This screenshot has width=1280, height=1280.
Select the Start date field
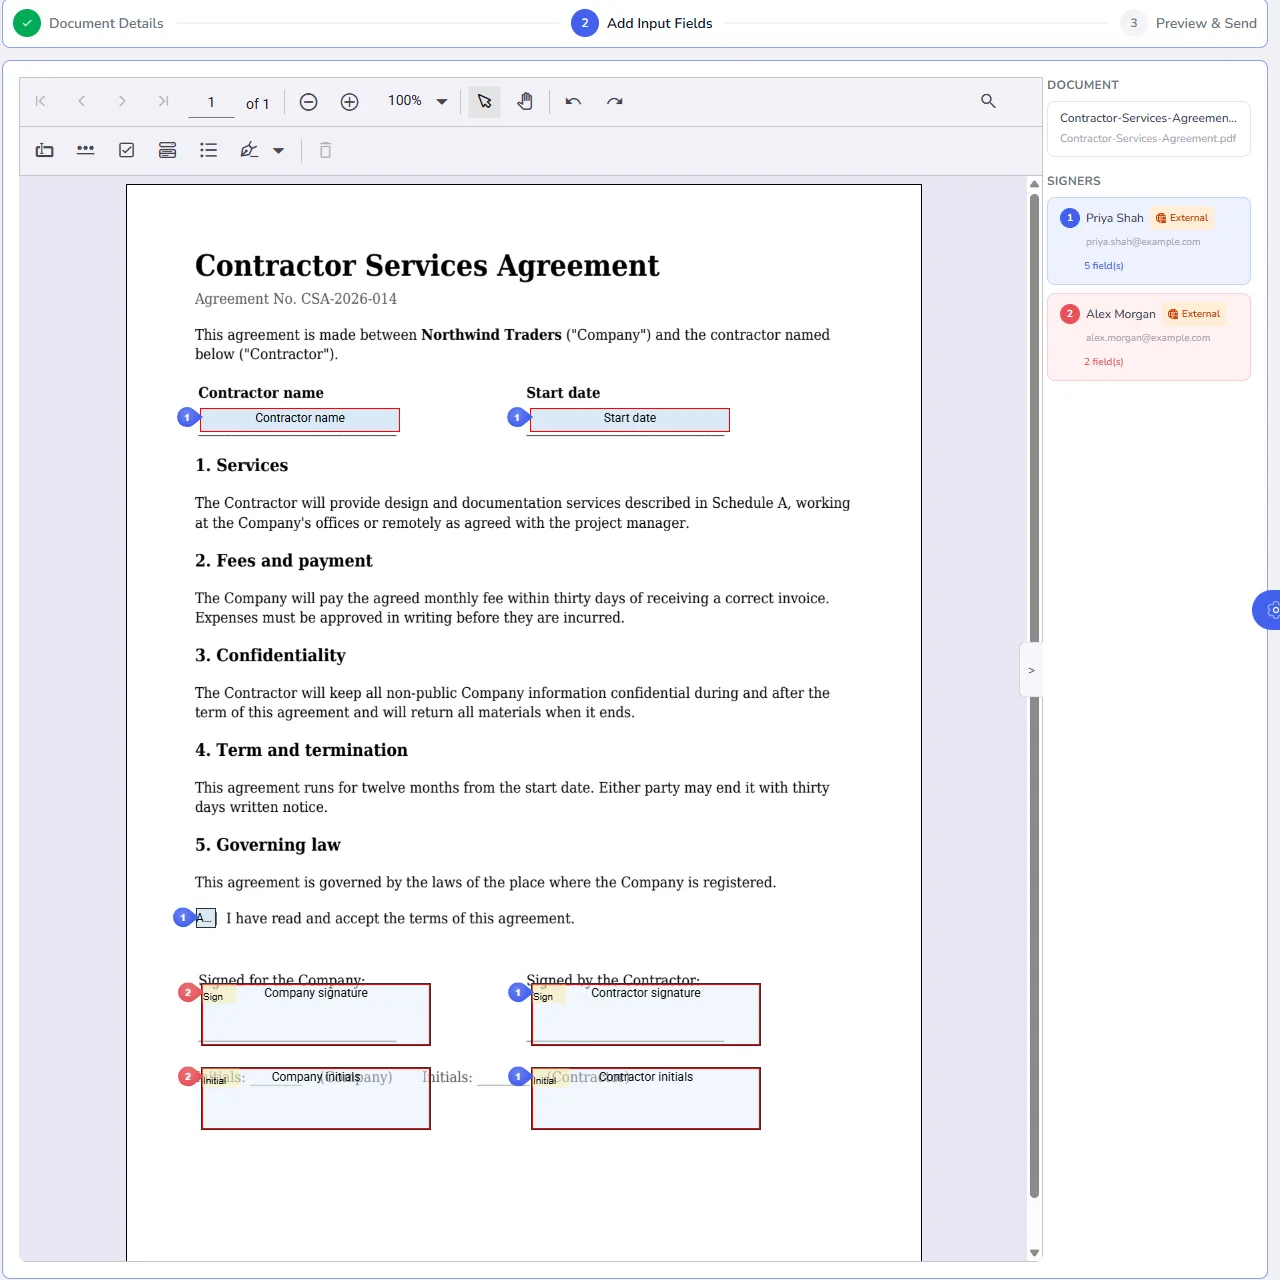(x=630, y=419)
